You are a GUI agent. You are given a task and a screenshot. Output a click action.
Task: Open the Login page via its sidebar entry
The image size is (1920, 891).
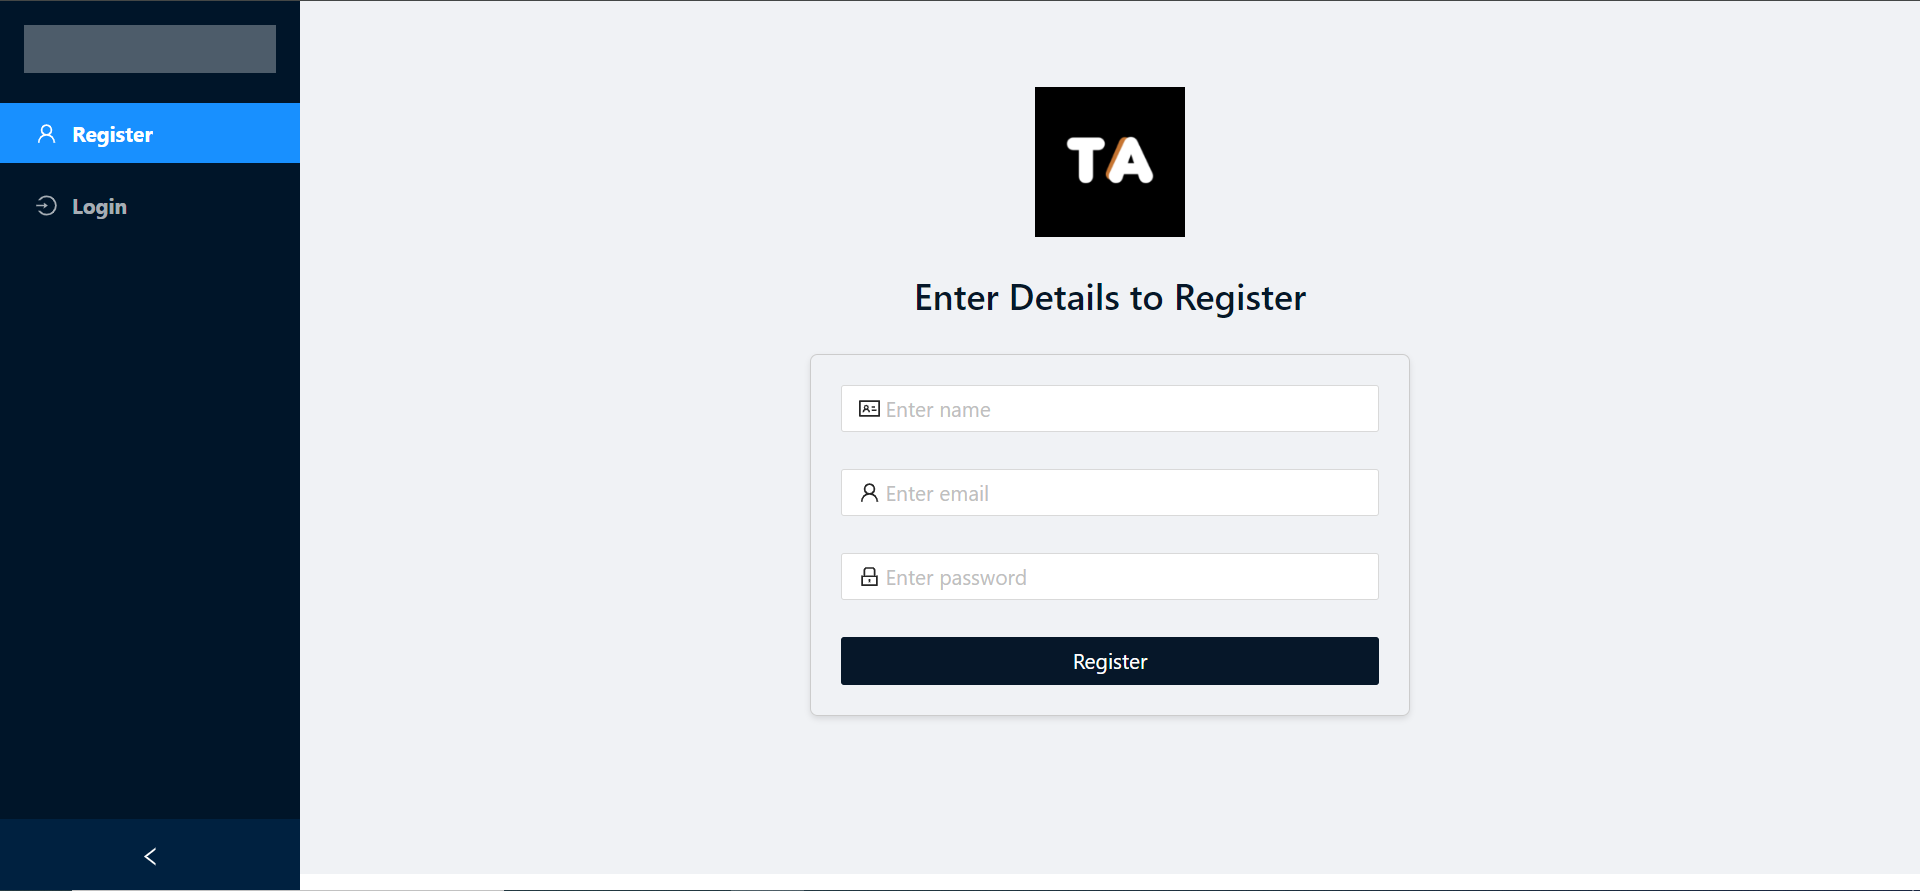[x=98, y=206]
